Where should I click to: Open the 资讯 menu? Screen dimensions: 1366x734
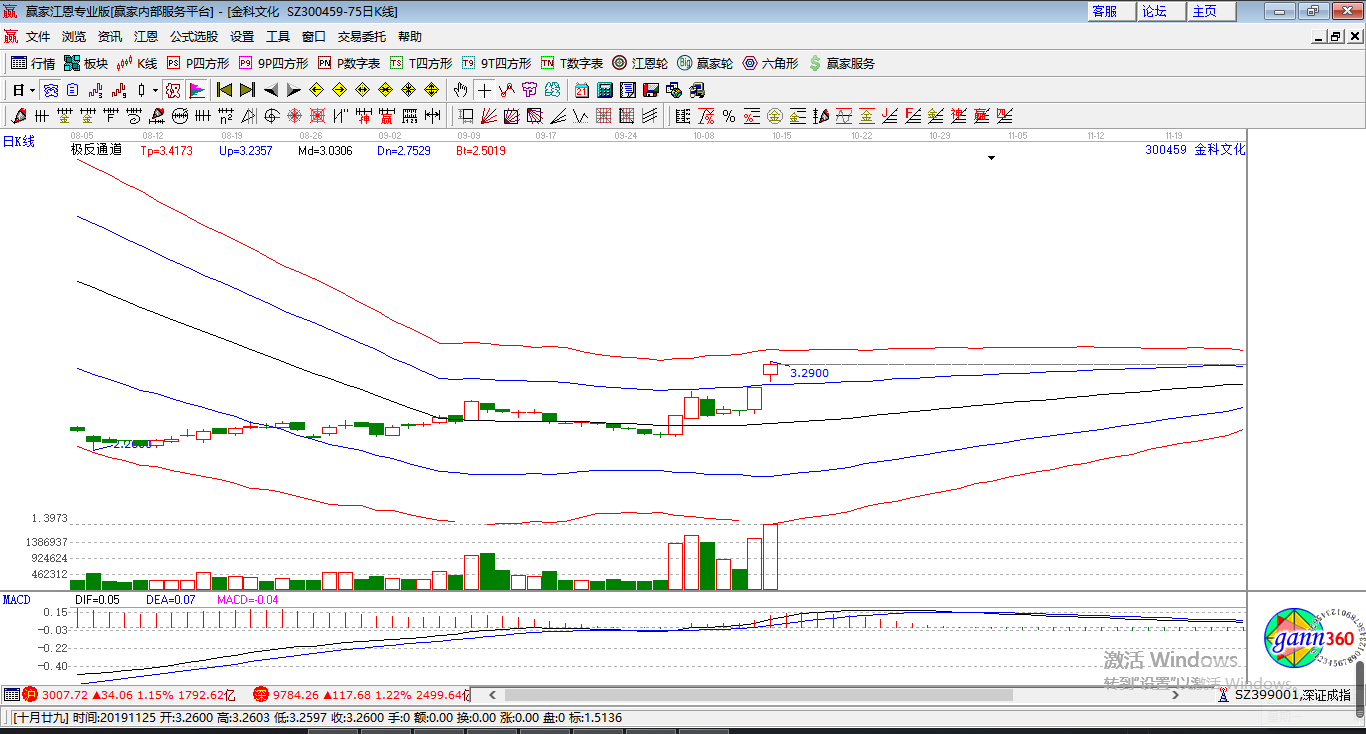110,37
